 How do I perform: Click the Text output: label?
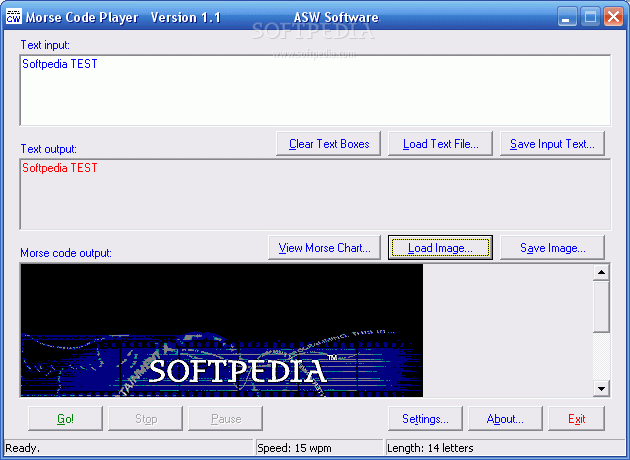49,149
